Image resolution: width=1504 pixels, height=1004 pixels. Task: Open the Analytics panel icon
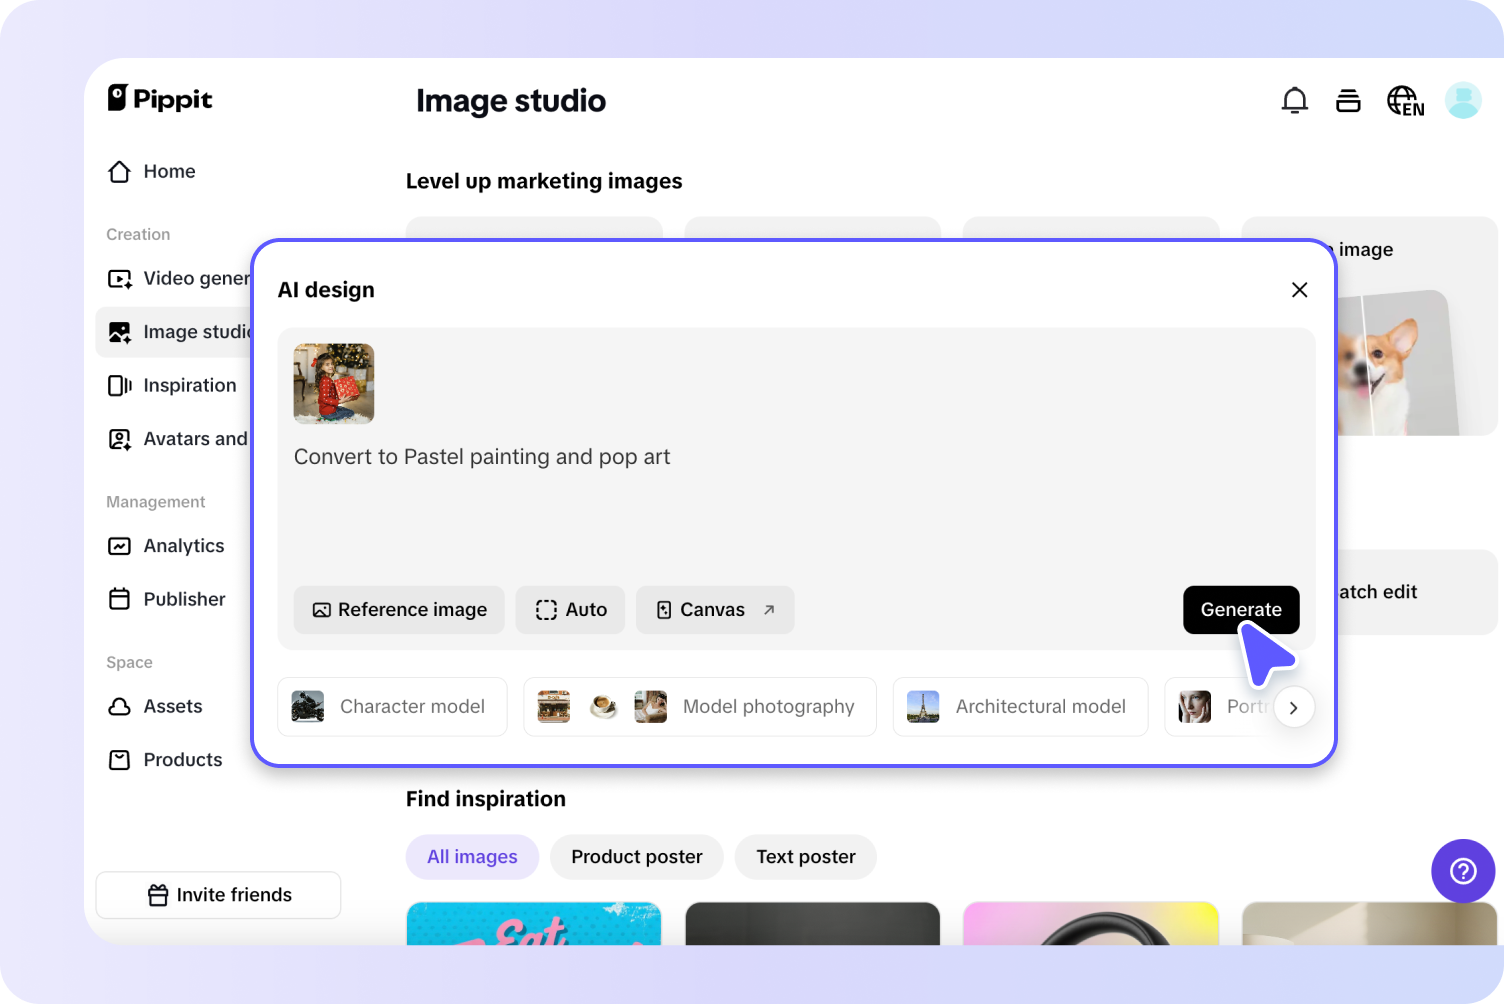[119, 546]
